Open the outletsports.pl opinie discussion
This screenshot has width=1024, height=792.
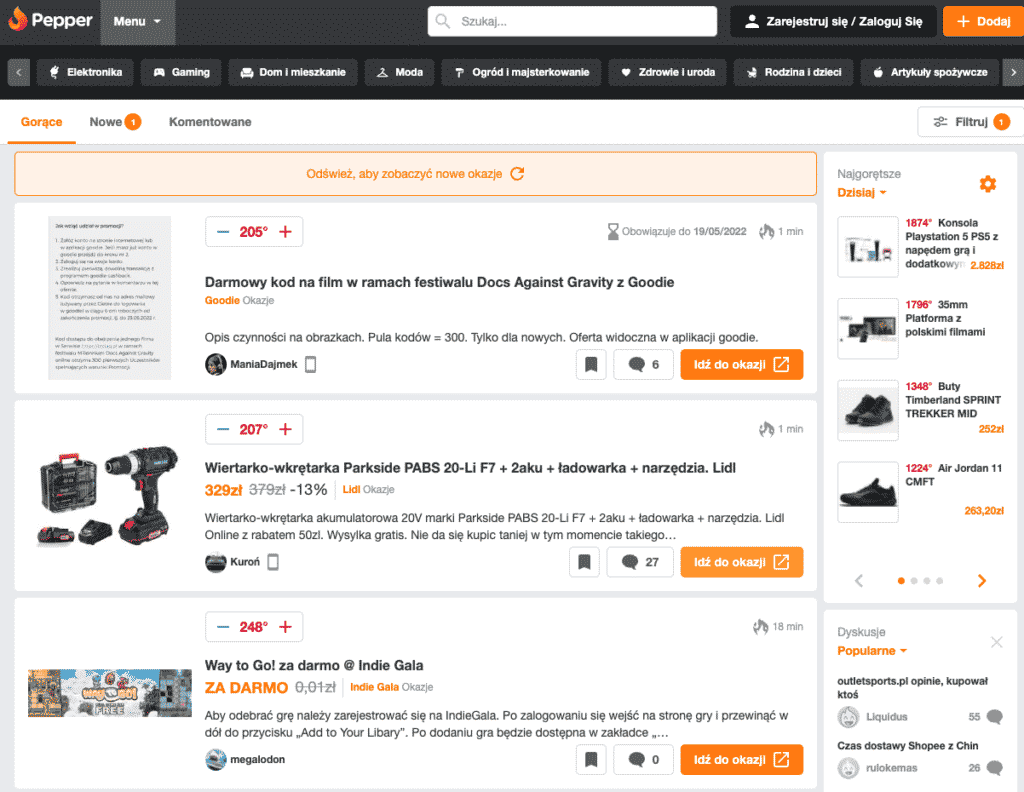(x=912, y=688)
